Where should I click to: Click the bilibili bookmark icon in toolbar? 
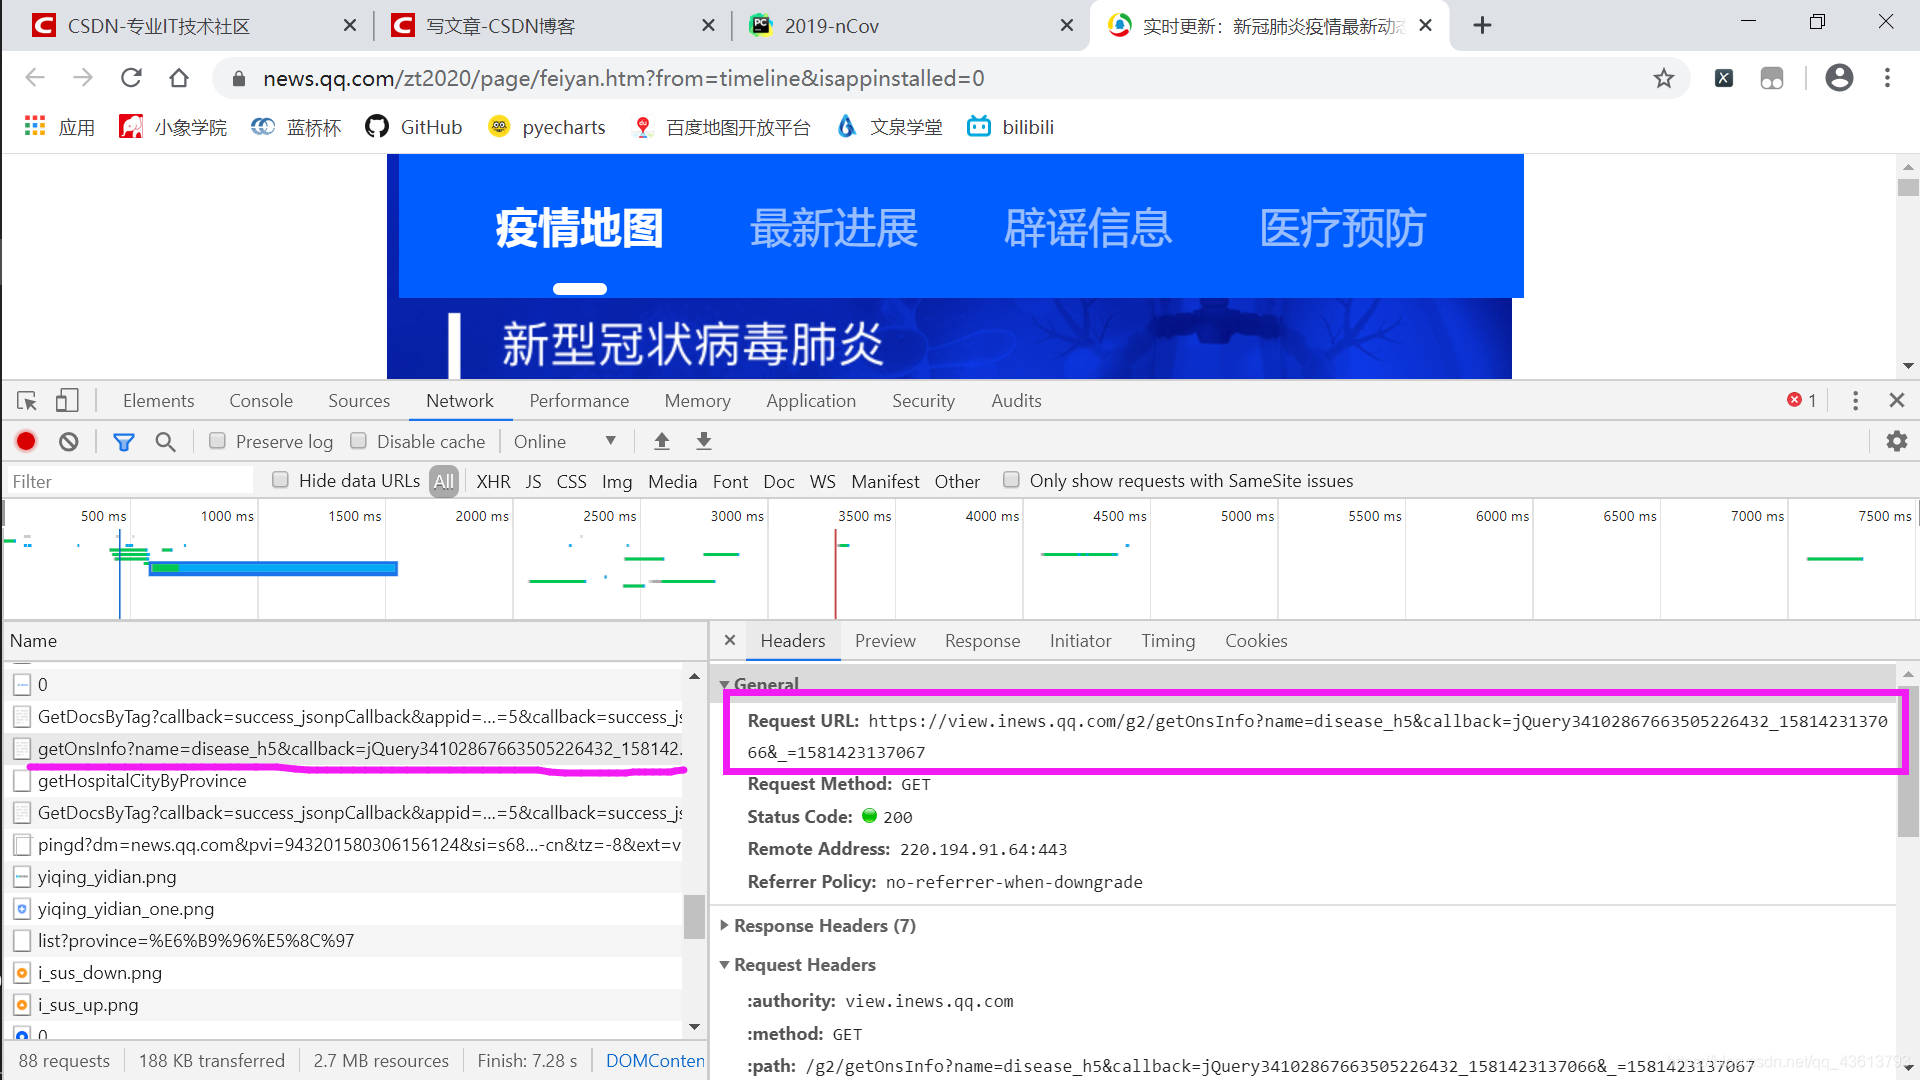pos(980,127)
